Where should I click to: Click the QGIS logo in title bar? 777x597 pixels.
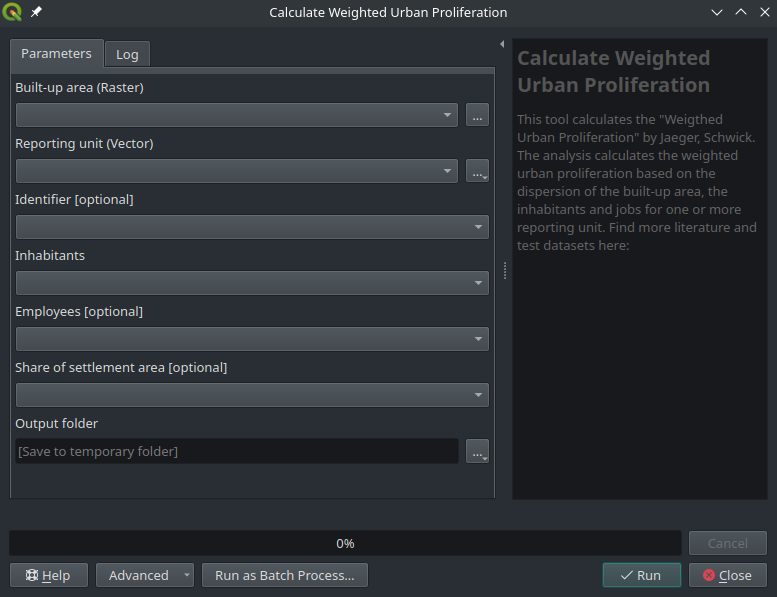coord(13,13)
